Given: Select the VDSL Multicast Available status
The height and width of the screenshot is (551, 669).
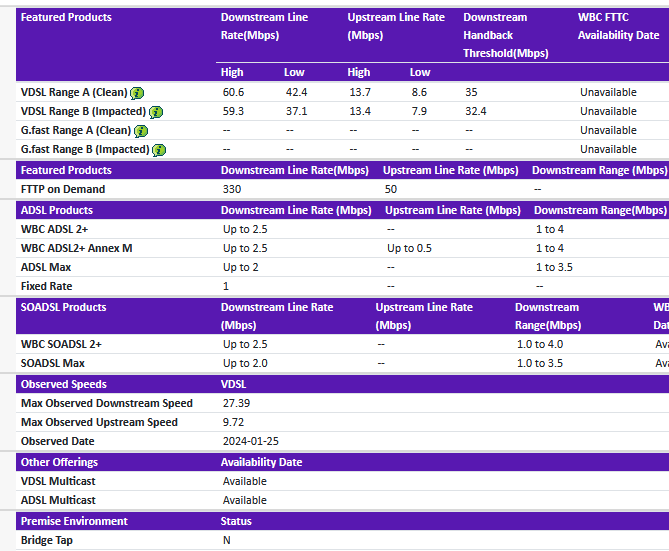Looking at the screenshot, I should [x=244, y=481].
